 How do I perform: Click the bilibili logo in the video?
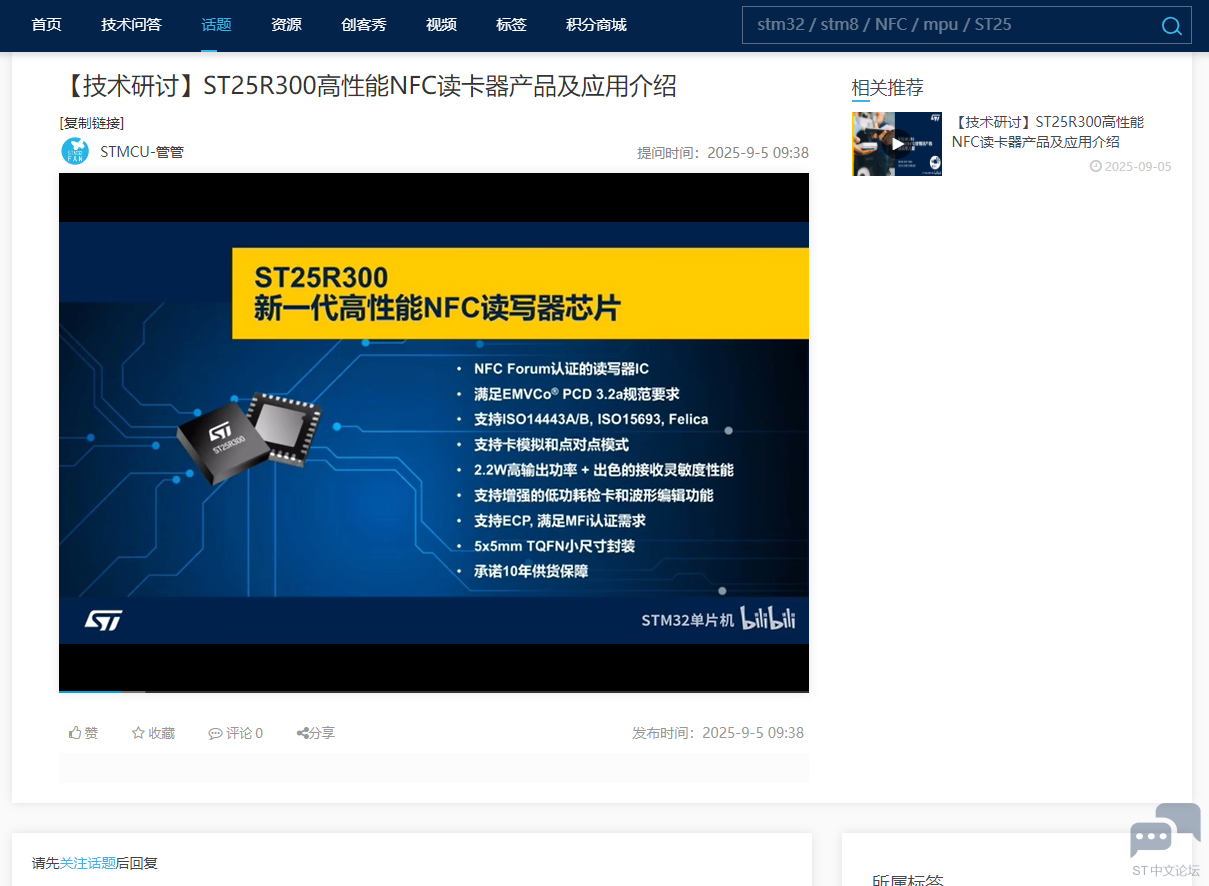(768, 618)
